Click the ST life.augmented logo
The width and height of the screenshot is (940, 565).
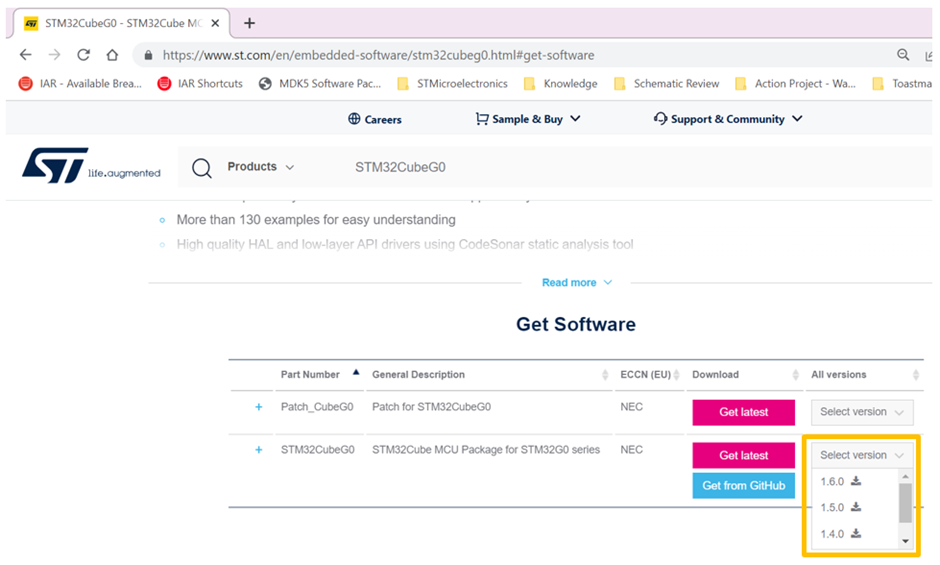[91, 166]
